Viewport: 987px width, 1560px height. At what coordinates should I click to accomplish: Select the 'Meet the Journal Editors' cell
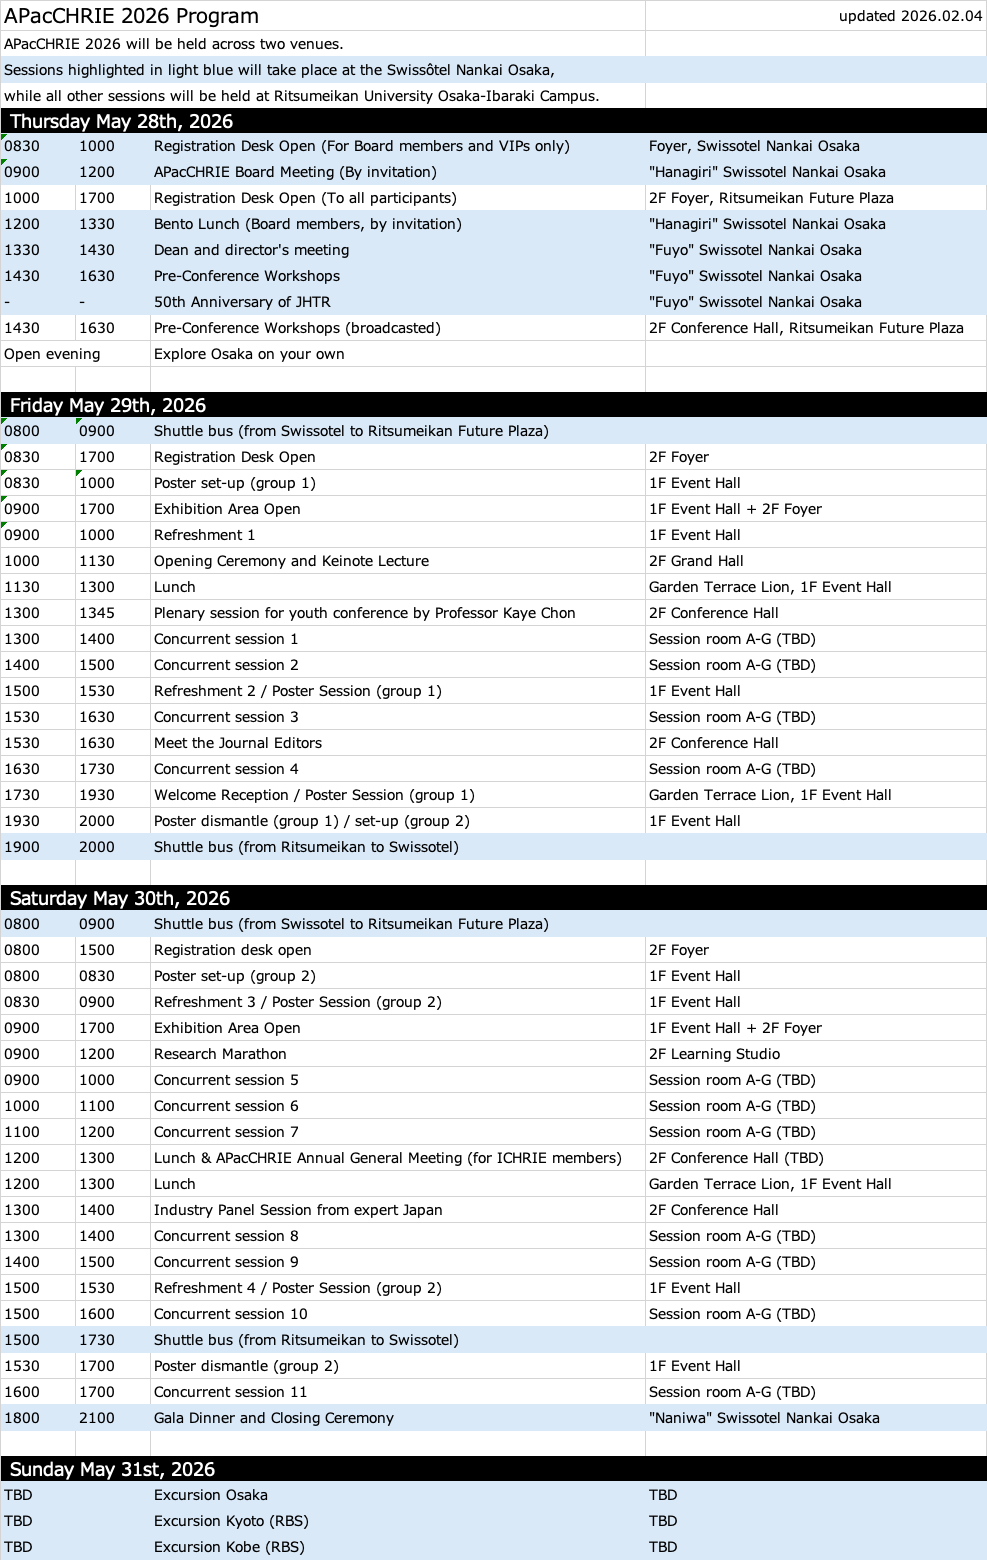(x=238, y=743)
